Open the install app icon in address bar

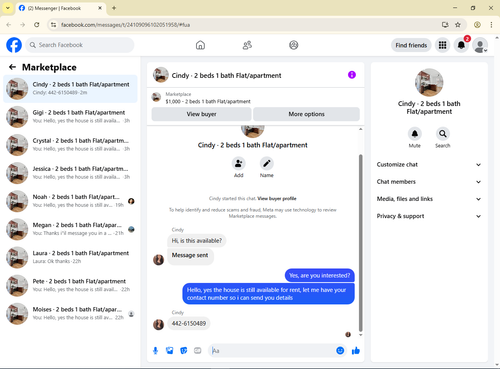[x=445, y=25]
